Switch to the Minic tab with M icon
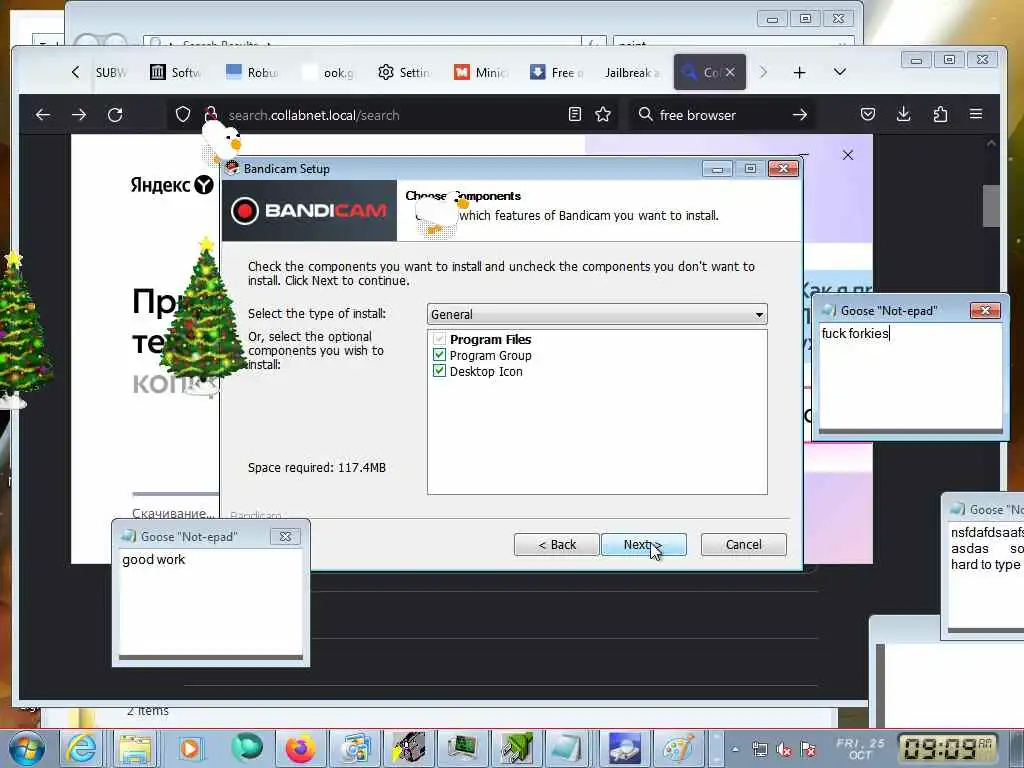Viewport: 1024px width, 768px height. point(480,72)
